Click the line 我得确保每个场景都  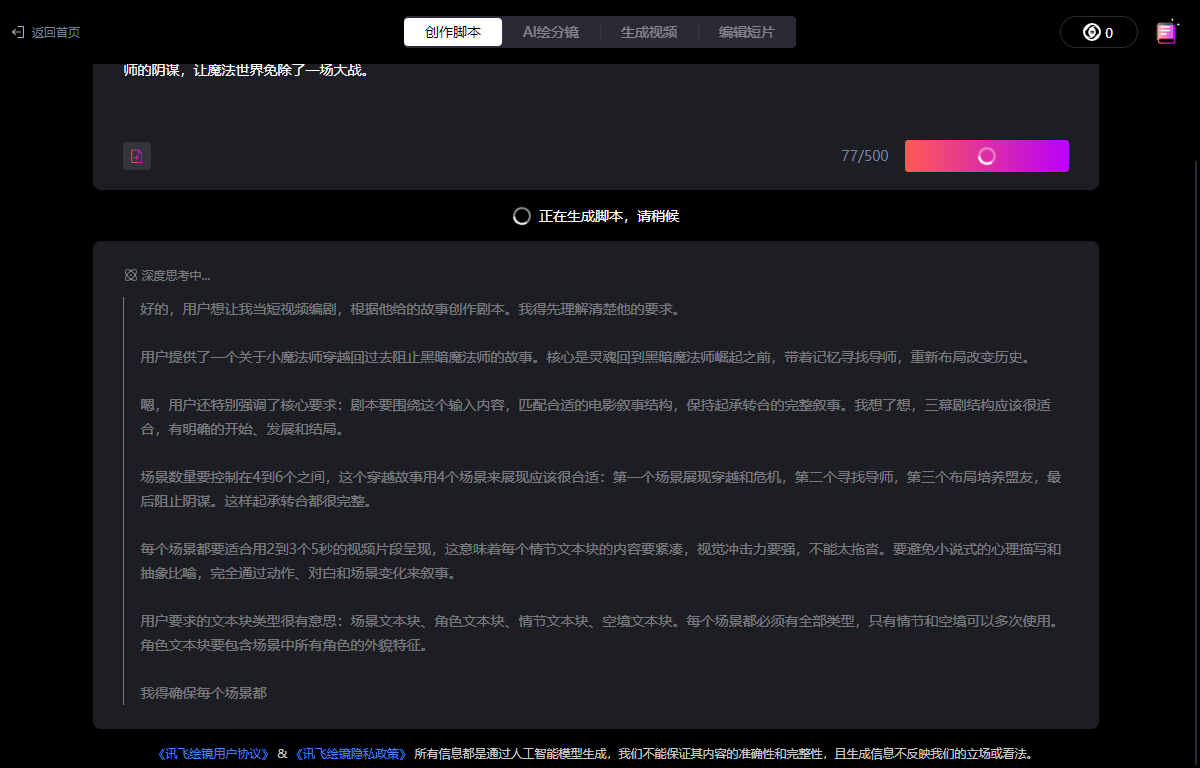click(x=203, y=693)
